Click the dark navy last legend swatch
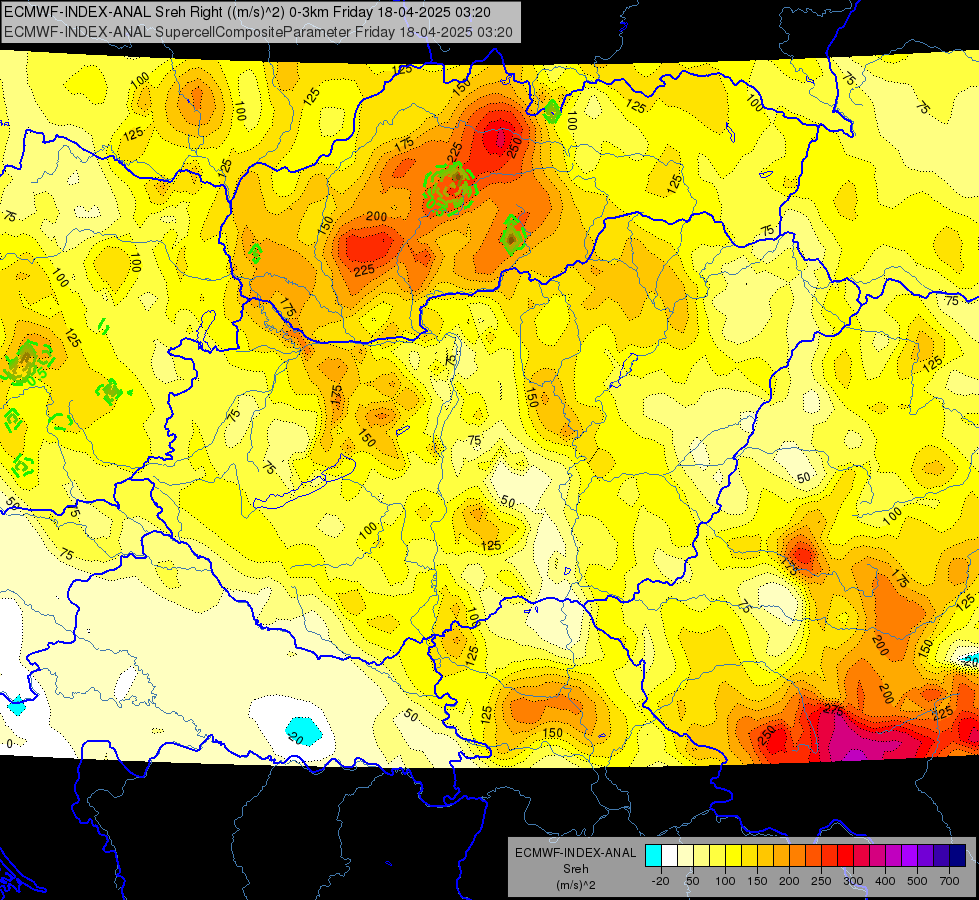This screenshot has width=979, height=900. [958, 856]
